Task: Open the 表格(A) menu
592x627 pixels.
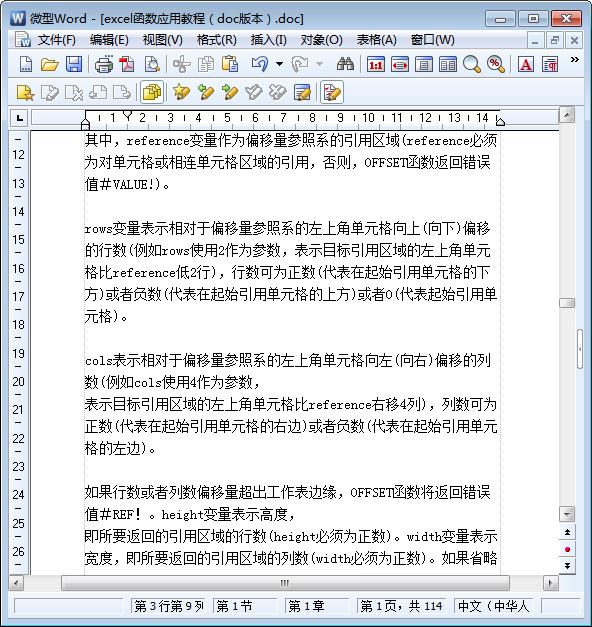Action: [x=376, y=40]
